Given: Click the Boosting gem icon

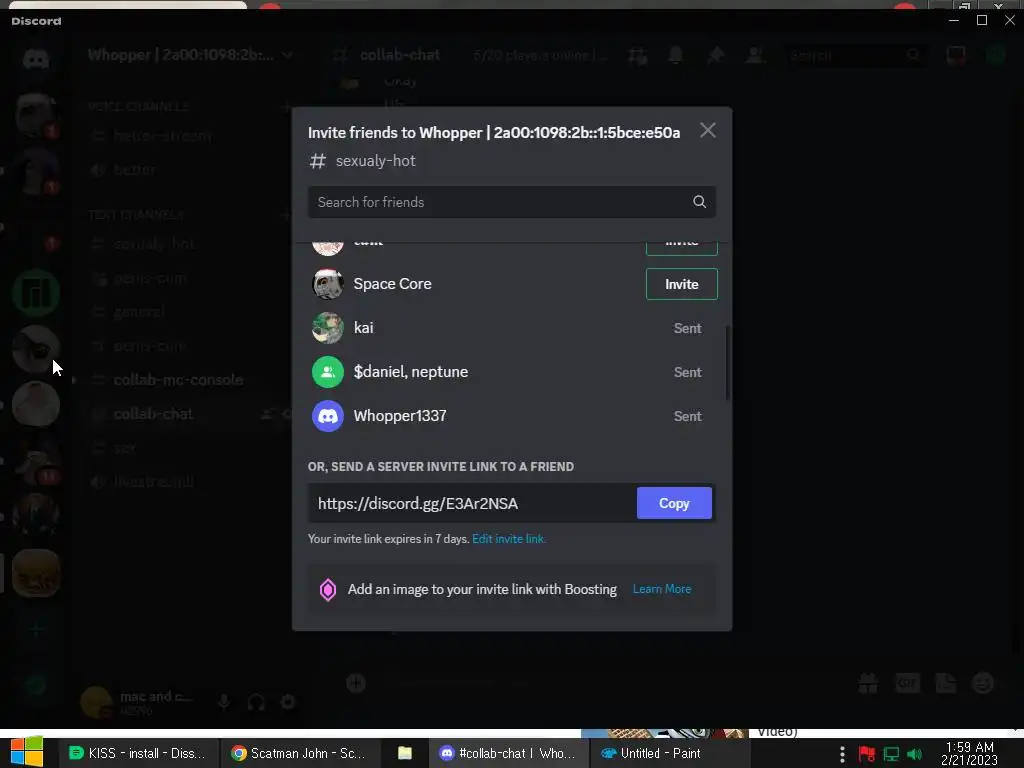Looking at the screenshot, I should (328, 590).
